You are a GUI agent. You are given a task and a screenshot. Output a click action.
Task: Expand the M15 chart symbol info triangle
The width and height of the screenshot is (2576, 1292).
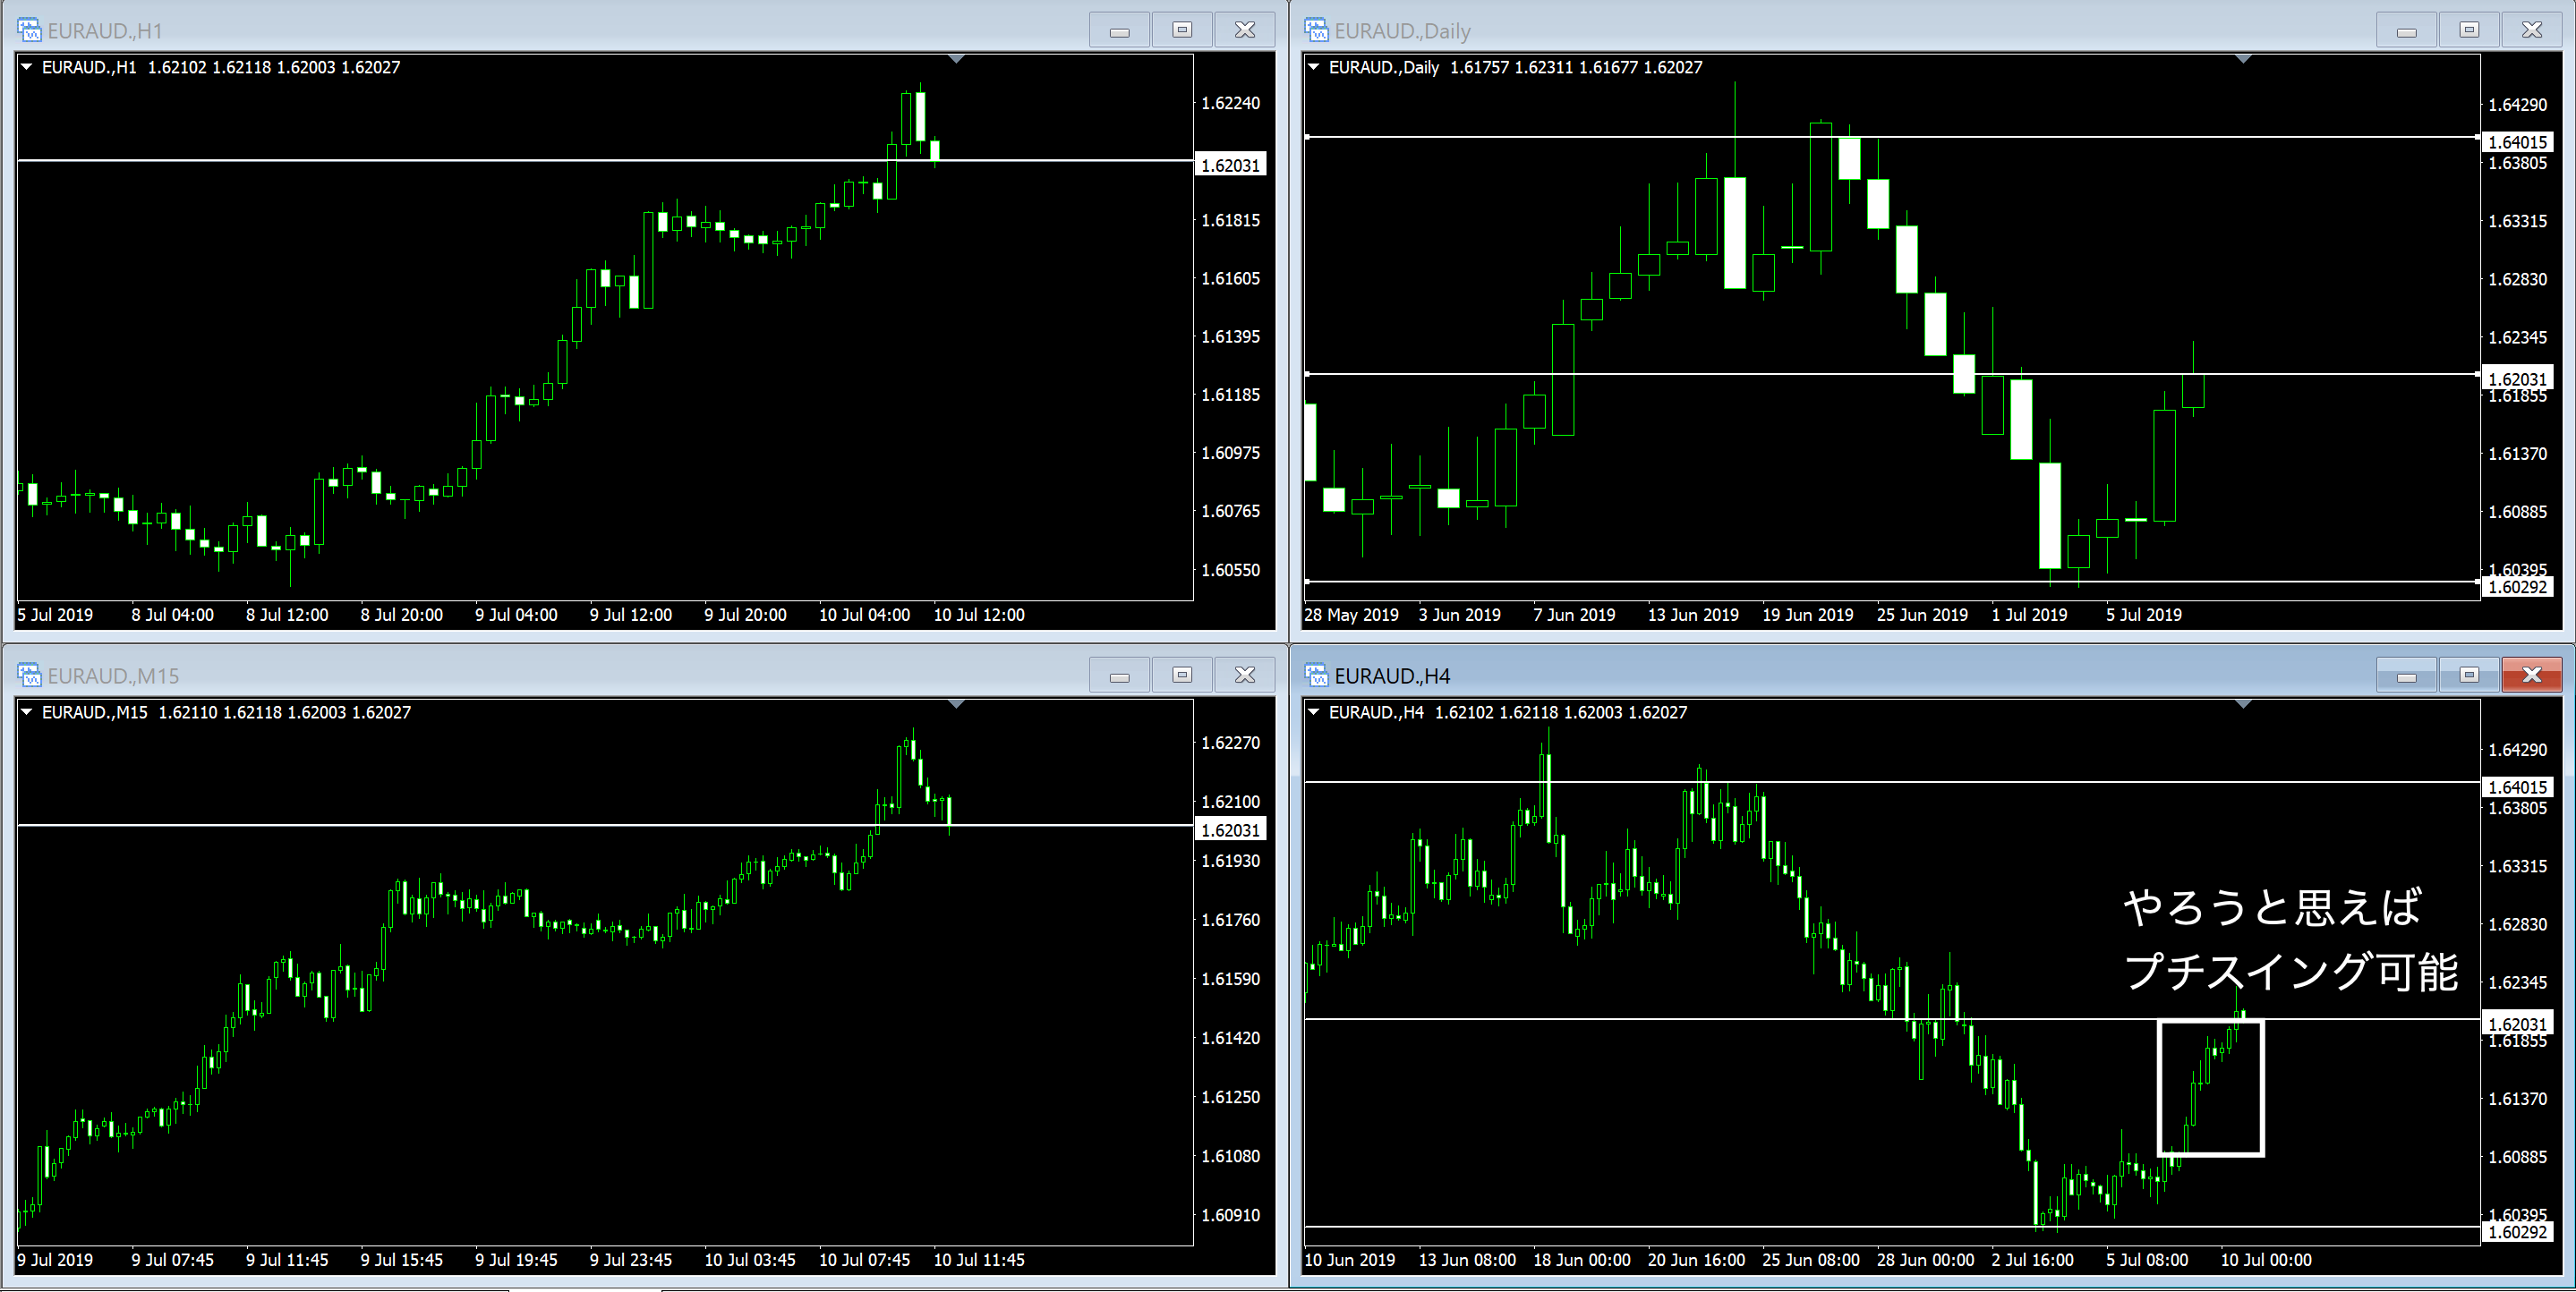tap(27, 712)
